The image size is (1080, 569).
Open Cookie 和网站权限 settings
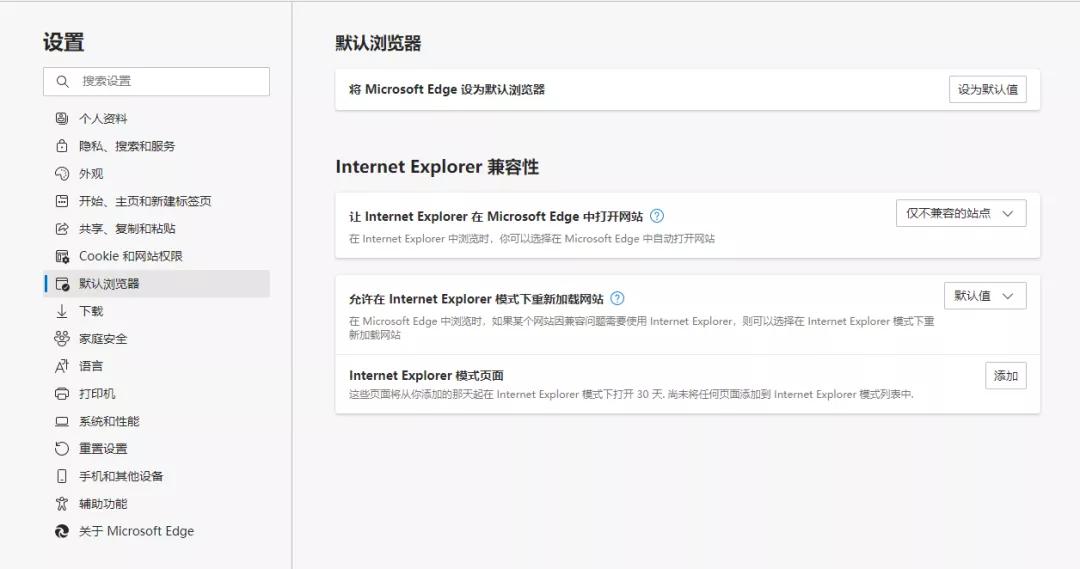pyautogui.click(x=157, y=256)
